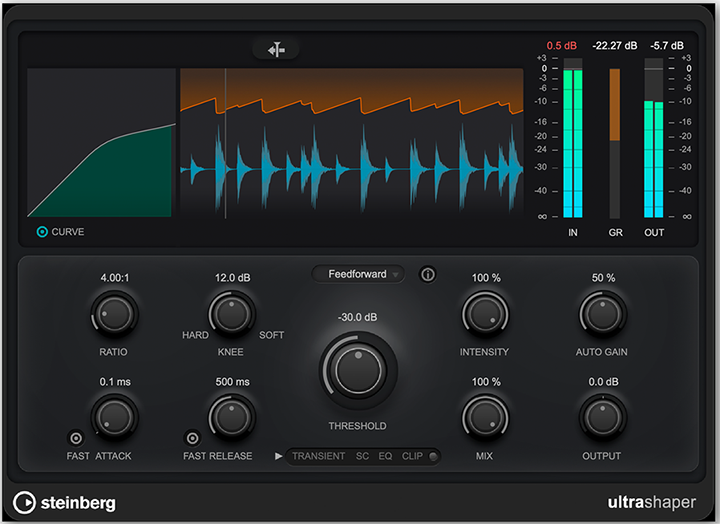Toggle the CURVE display button
The height and width of the screenshot is (524, 720).
[42, 232]
